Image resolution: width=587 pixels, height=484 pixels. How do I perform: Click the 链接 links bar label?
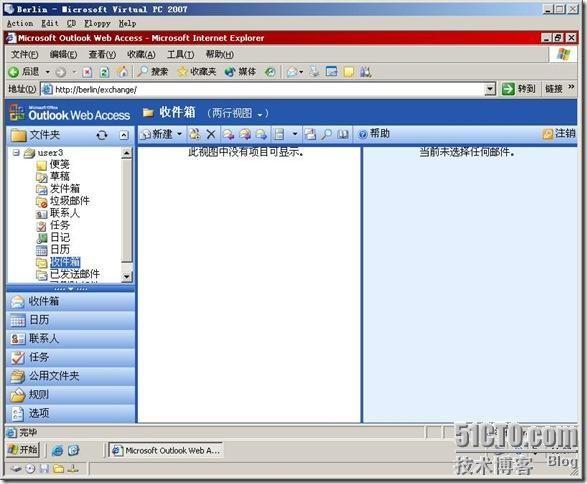coord(554,89)
